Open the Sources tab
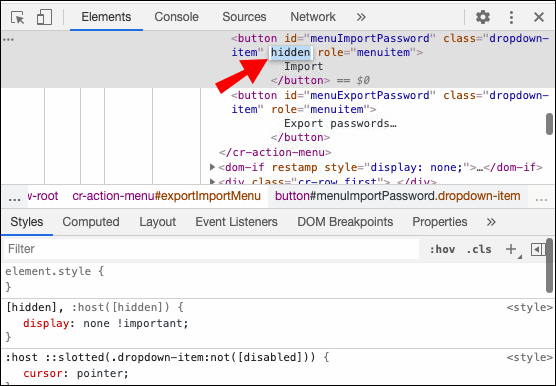Viewport: 556px width, 386px height. 244,17
